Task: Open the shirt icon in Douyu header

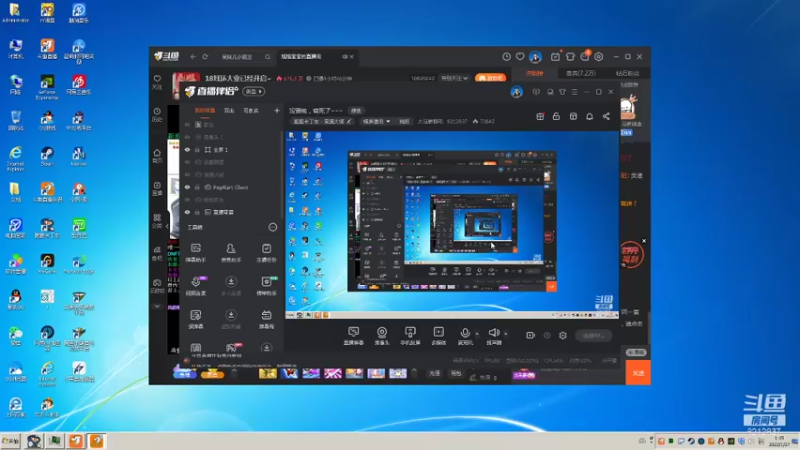Action: click(570, 57)
